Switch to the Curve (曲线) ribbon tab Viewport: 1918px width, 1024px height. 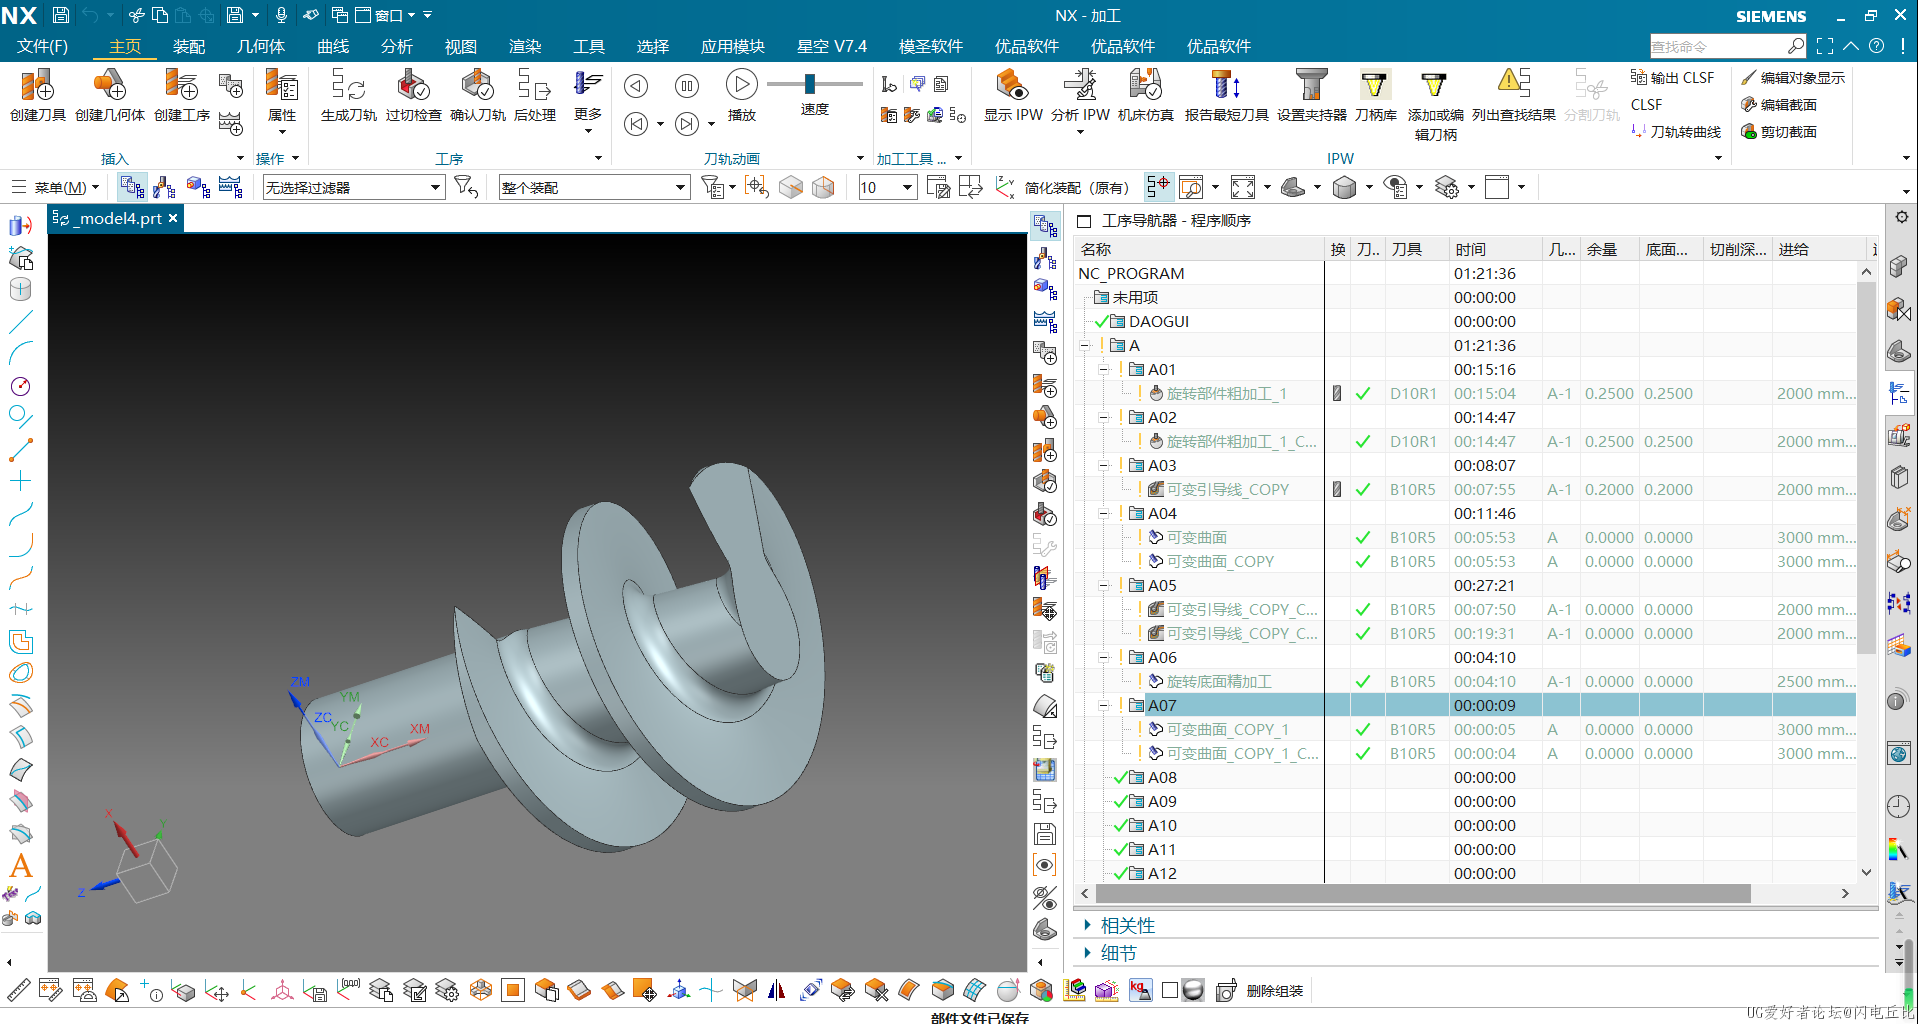[x=333, y=46]
